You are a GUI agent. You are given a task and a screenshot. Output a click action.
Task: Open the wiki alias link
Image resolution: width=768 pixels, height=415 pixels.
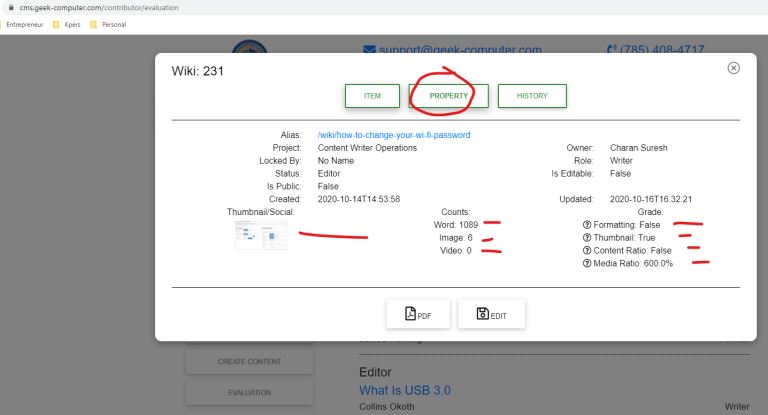pyautogui.click(x=394, y=135)
